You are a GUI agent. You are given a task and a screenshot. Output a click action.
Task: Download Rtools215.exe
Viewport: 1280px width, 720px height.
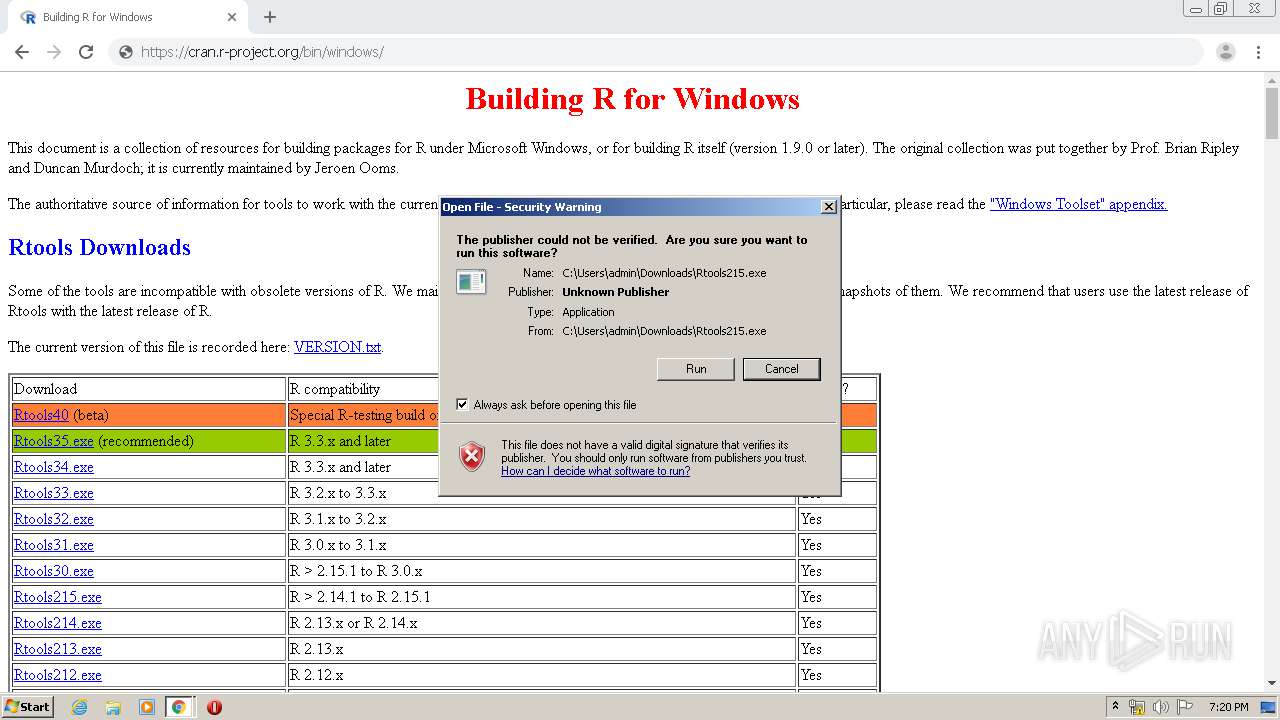[57, 597]
